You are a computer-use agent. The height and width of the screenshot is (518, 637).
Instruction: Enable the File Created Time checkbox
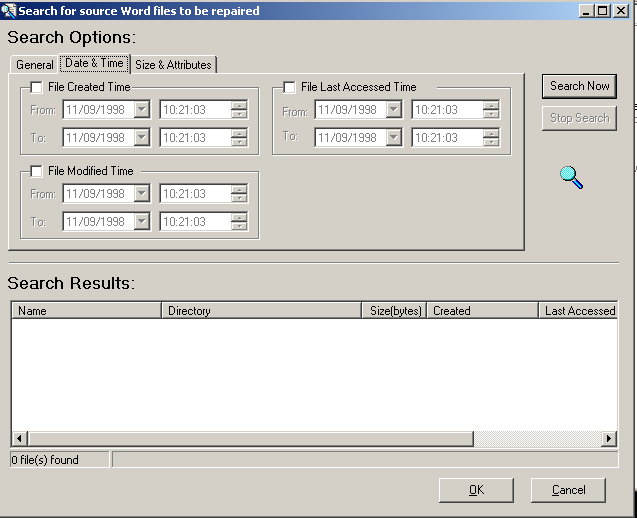[36, 87]
